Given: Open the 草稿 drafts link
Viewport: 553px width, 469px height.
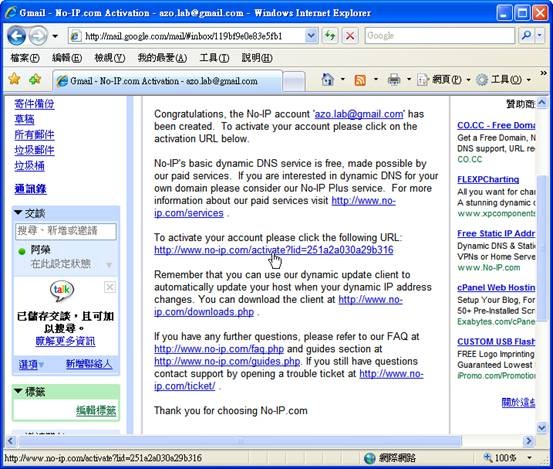Looking at the screenshot, I should pyautogui.click(x=24, y=119).
